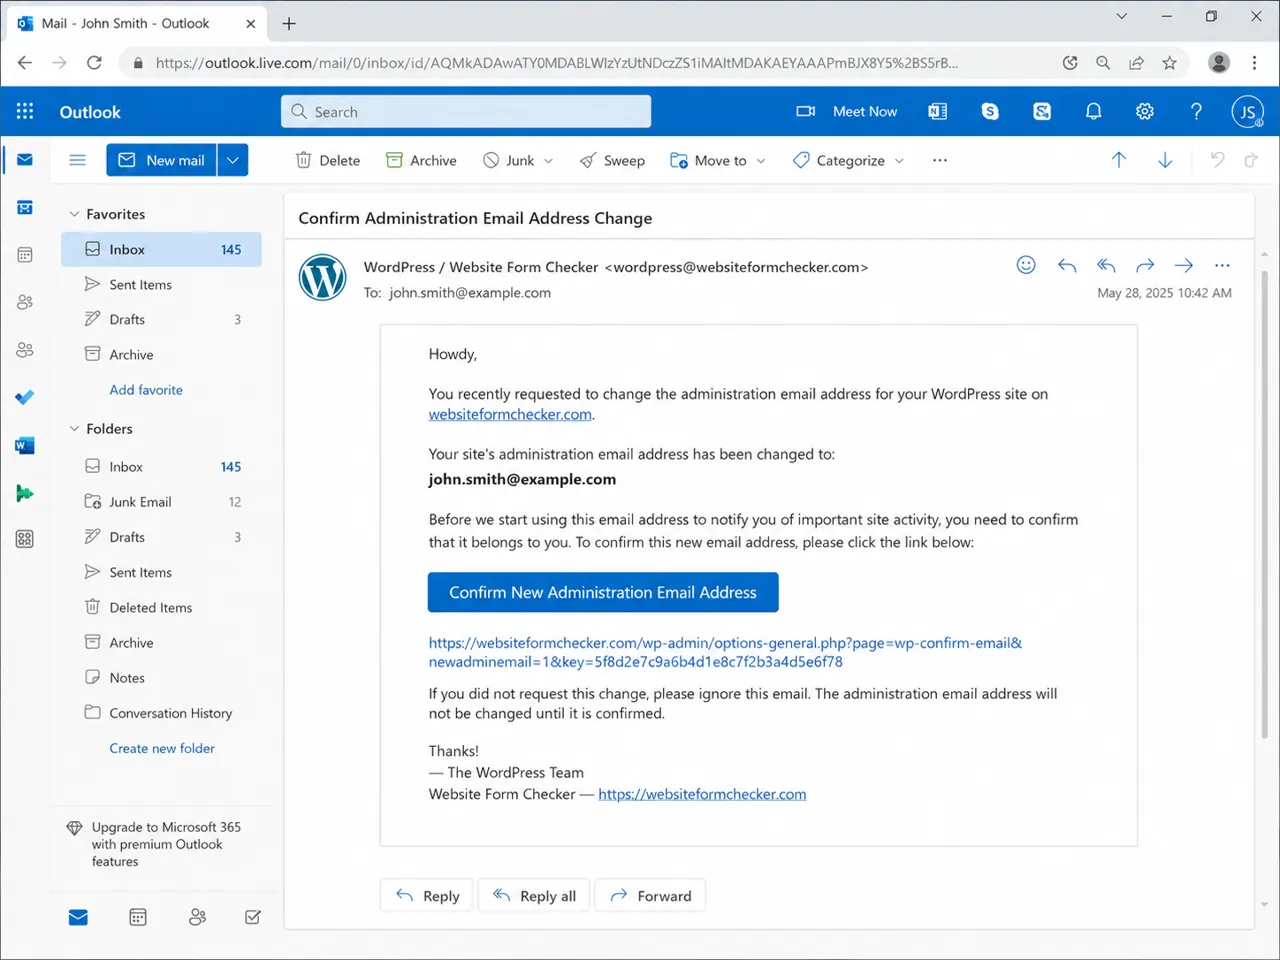Viewport: 1280px width, 960px height.
Task: Click reply all icon in message header
Action: (x=1106, y=265)
